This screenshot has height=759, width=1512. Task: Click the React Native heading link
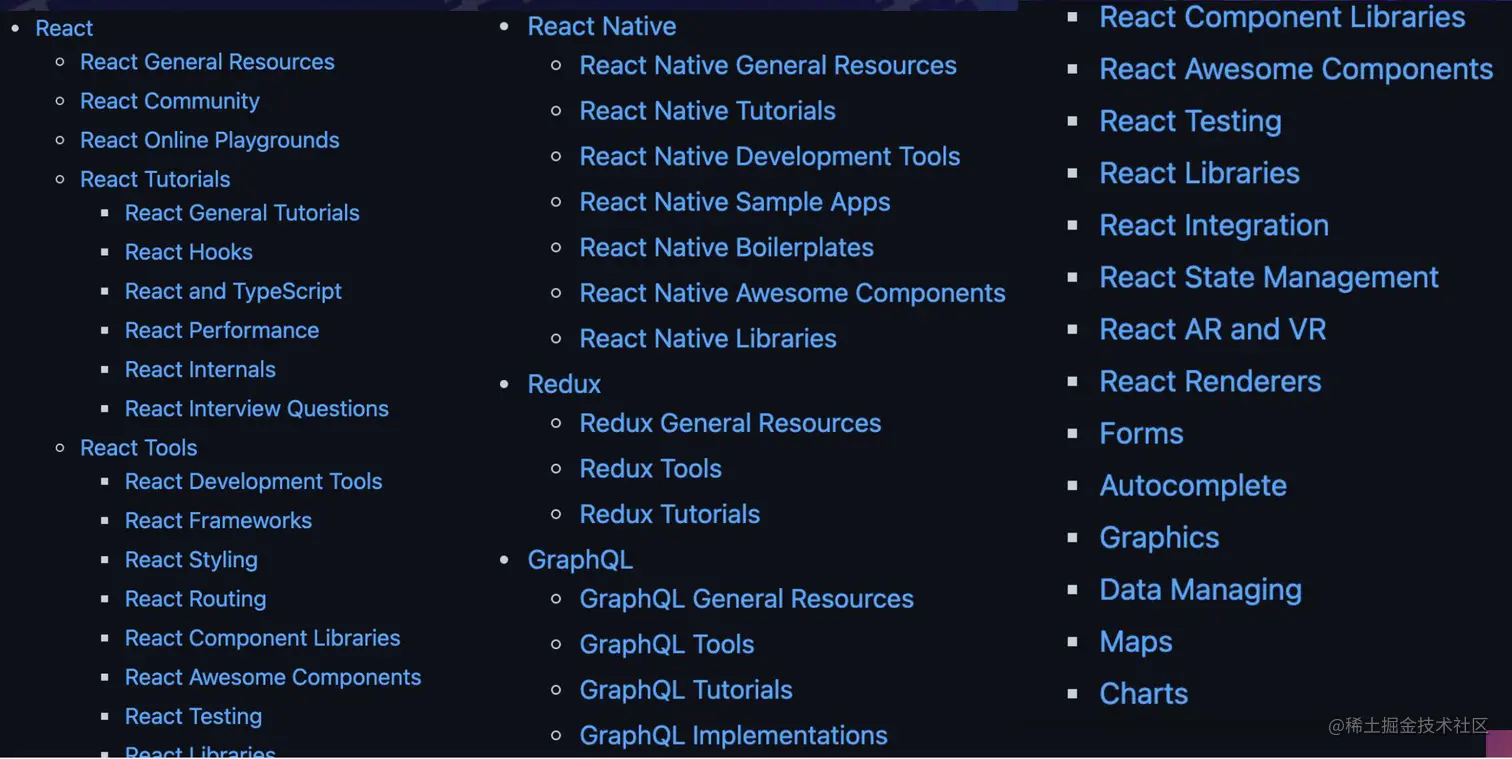coord(601,26)
